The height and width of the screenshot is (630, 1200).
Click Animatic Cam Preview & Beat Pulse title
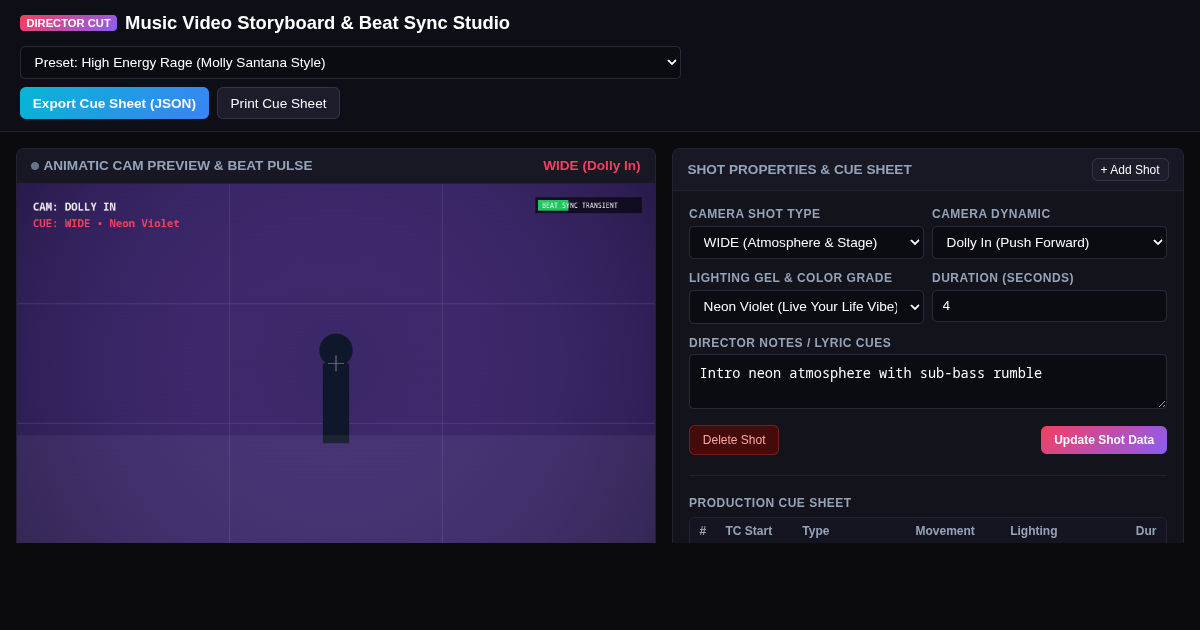click(x=178, y=166)
